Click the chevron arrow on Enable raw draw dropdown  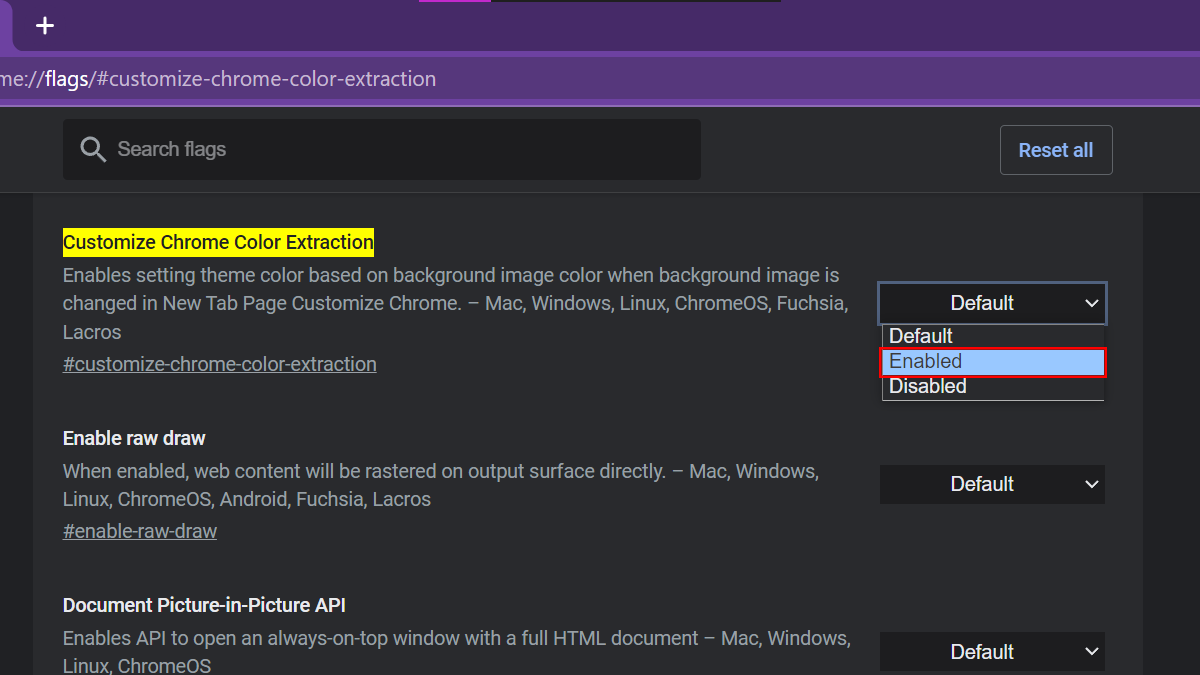[1091, 485]
